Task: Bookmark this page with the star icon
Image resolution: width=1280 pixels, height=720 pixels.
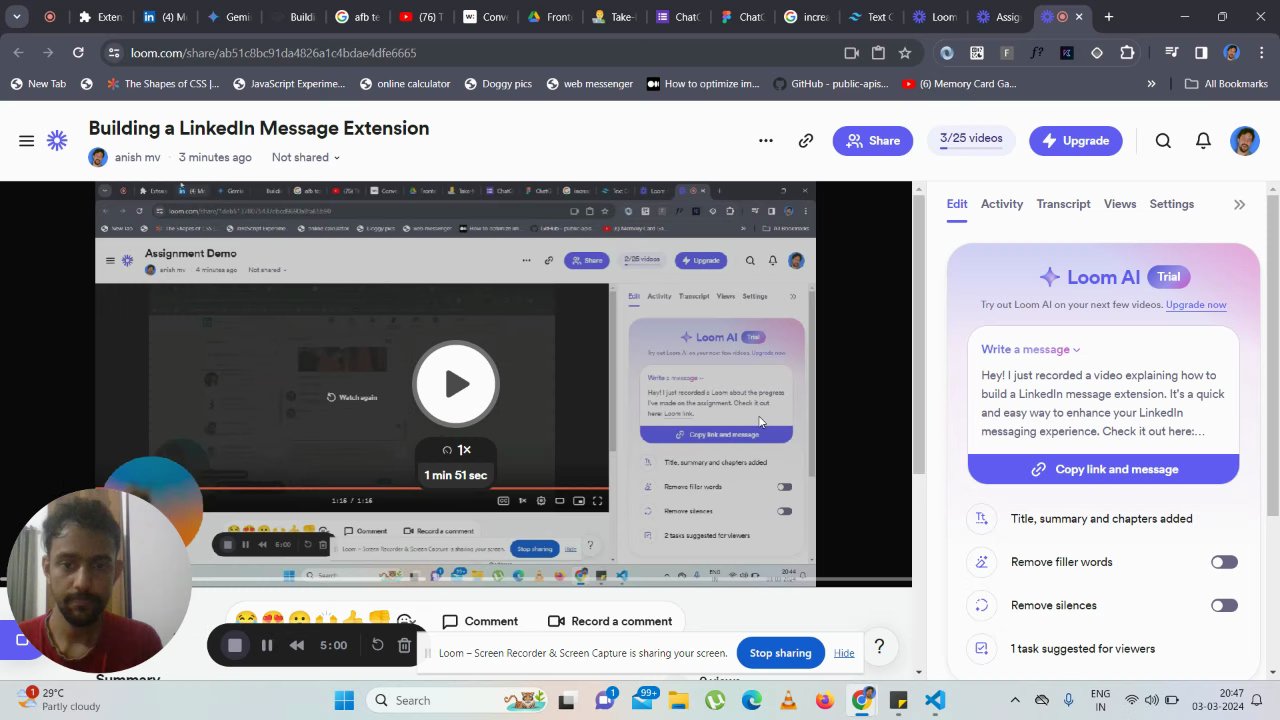Action: click(x=905, y=53)
